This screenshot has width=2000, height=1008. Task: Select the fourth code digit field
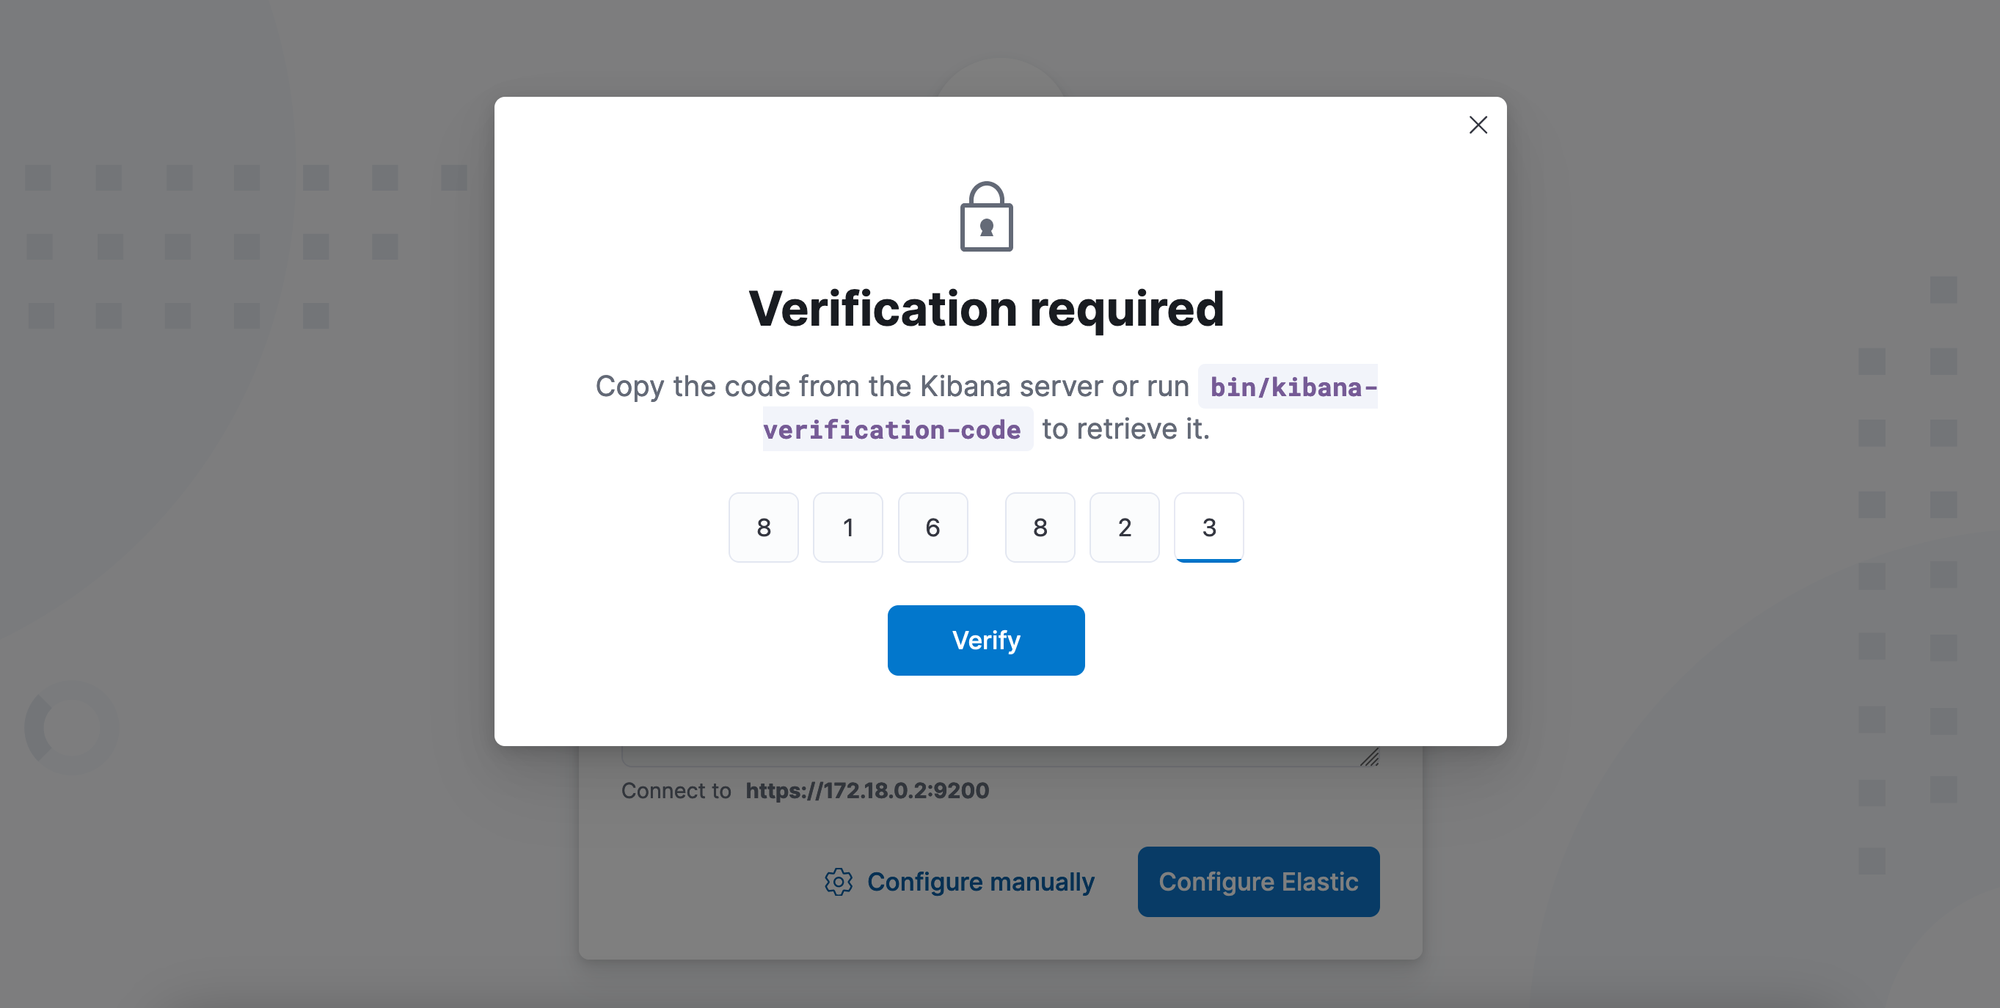(1040, 527)
